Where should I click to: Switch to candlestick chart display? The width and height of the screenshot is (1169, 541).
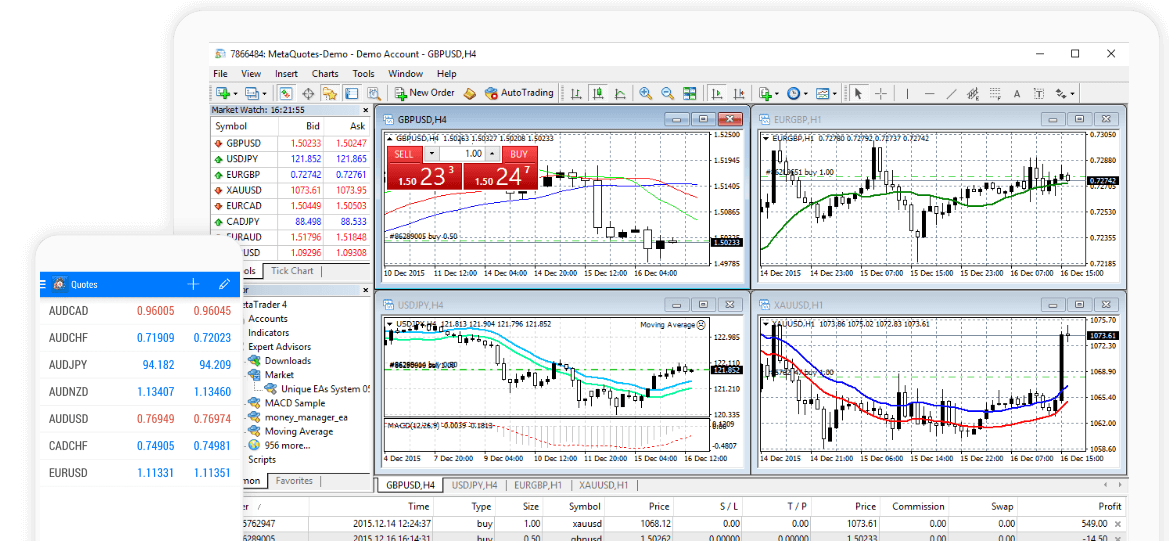point(598,93)
